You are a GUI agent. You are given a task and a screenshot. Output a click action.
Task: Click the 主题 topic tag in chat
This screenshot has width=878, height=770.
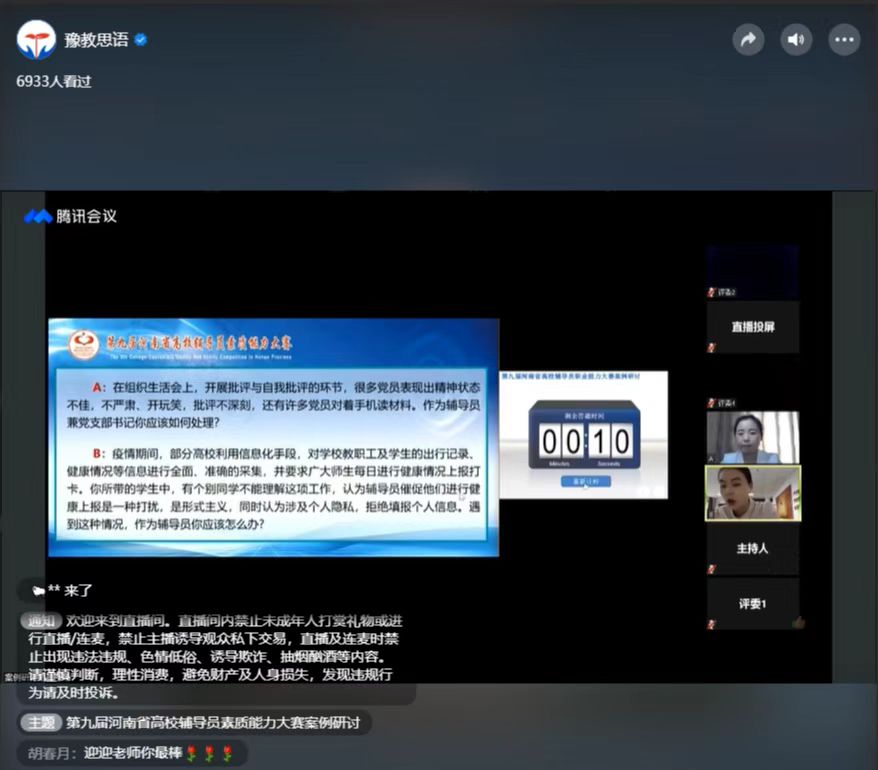[x=40, y=722]
